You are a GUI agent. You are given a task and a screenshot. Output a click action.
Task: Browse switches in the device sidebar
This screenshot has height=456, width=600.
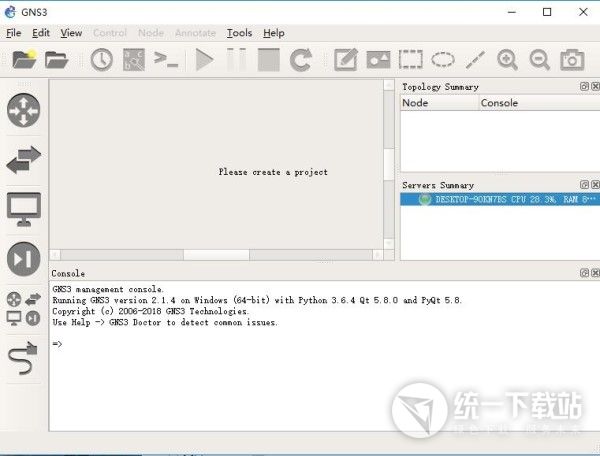coord(24,160)
